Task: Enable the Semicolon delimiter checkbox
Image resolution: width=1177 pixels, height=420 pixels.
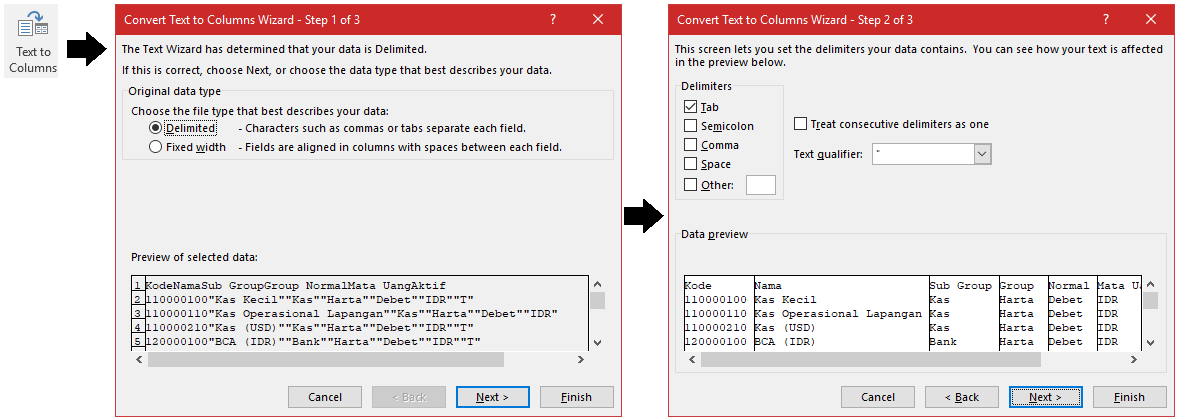Action: [x=690, y=126]
